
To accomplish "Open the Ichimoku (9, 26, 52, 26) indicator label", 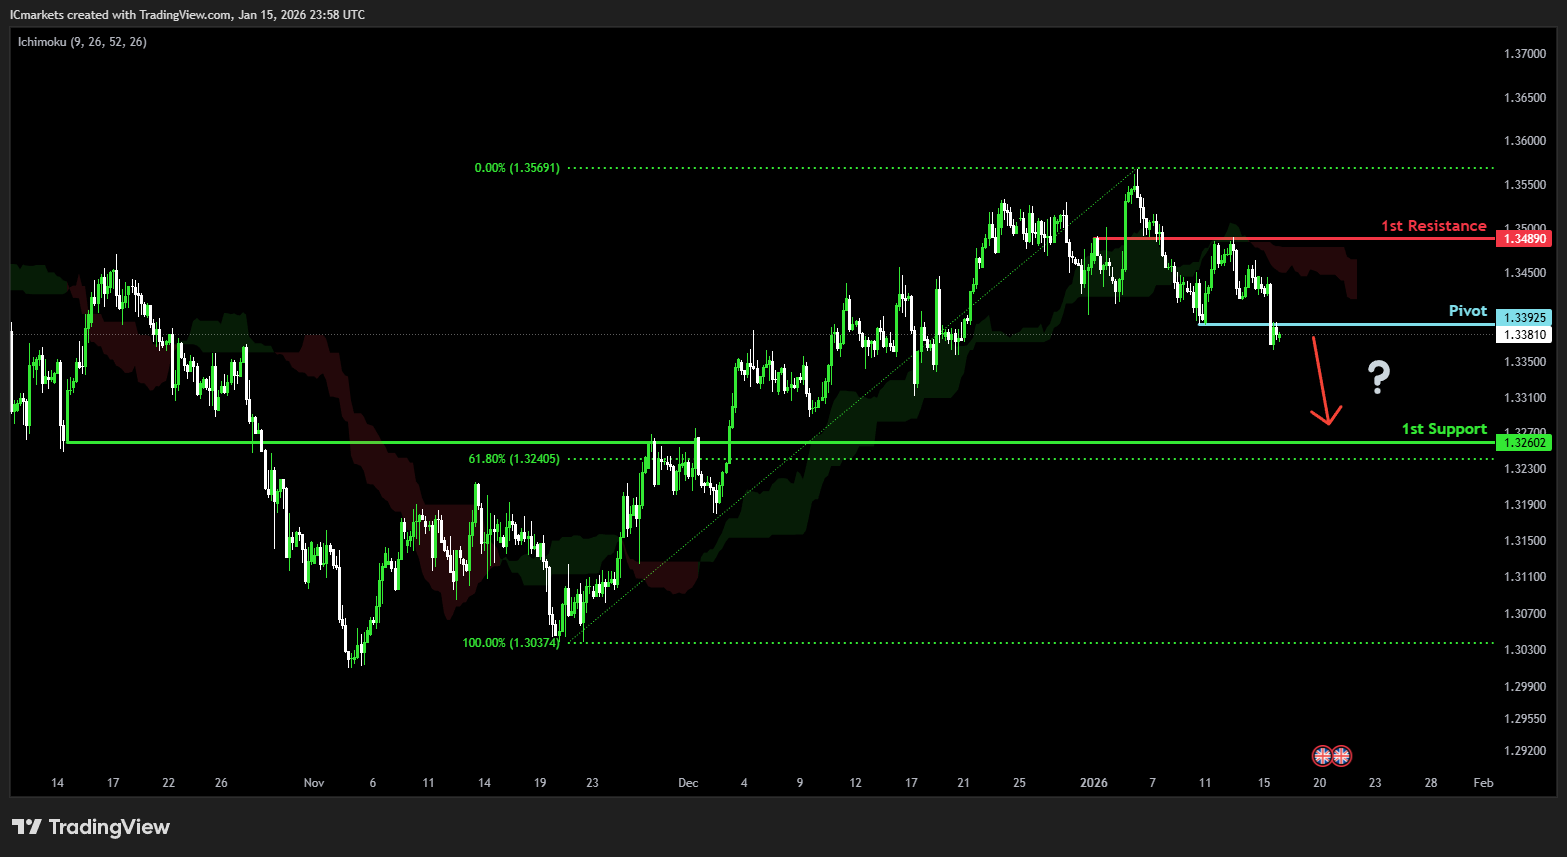I will pos(82,42).
